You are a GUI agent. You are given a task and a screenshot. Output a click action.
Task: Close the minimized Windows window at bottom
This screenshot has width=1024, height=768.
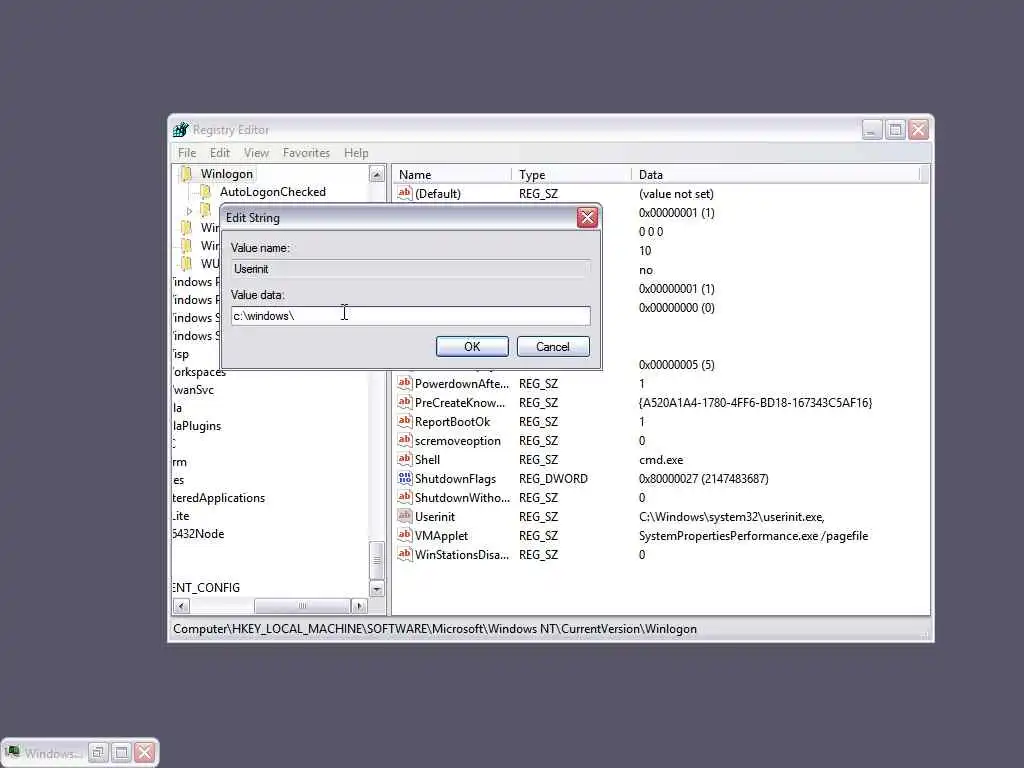coord(145,753)
